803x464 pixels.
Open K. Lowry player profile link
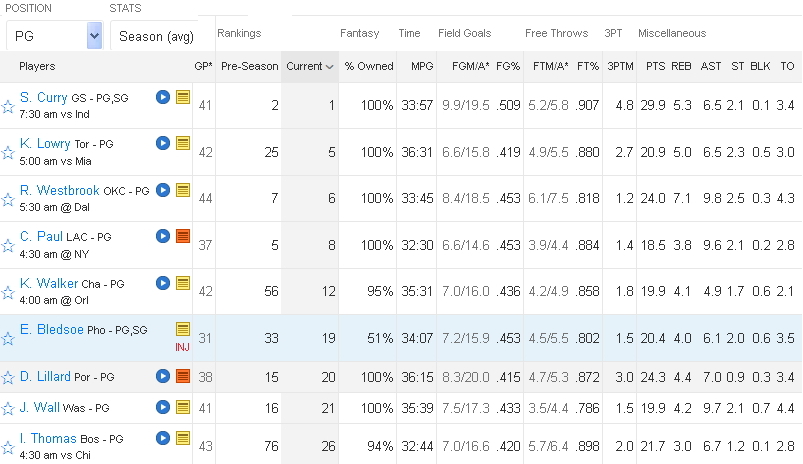click(45, 143)
